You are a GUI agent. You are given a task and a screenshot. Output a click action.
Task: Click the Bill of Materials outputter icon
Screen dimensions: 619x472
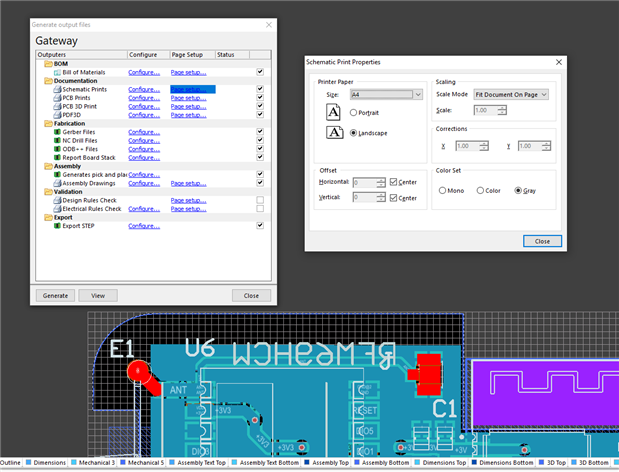tap(57, 72)
